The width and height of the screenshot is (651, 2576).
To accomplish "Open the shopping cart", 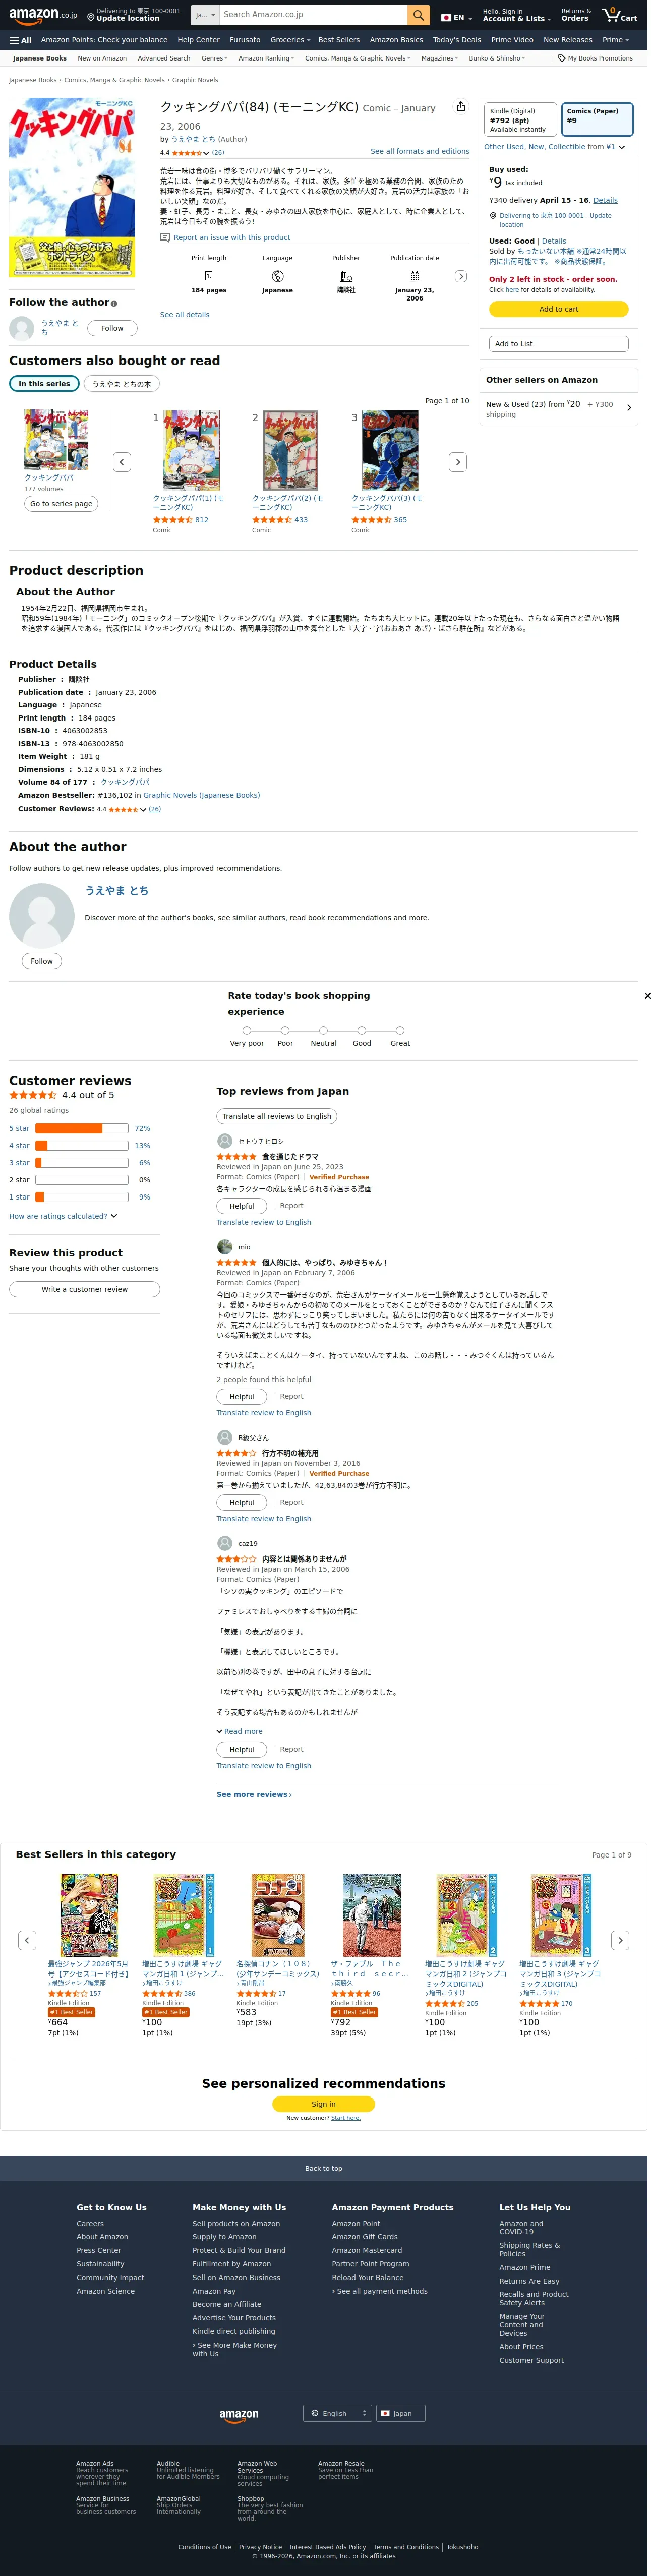I will pyautogui.click(x=619, y=15).
